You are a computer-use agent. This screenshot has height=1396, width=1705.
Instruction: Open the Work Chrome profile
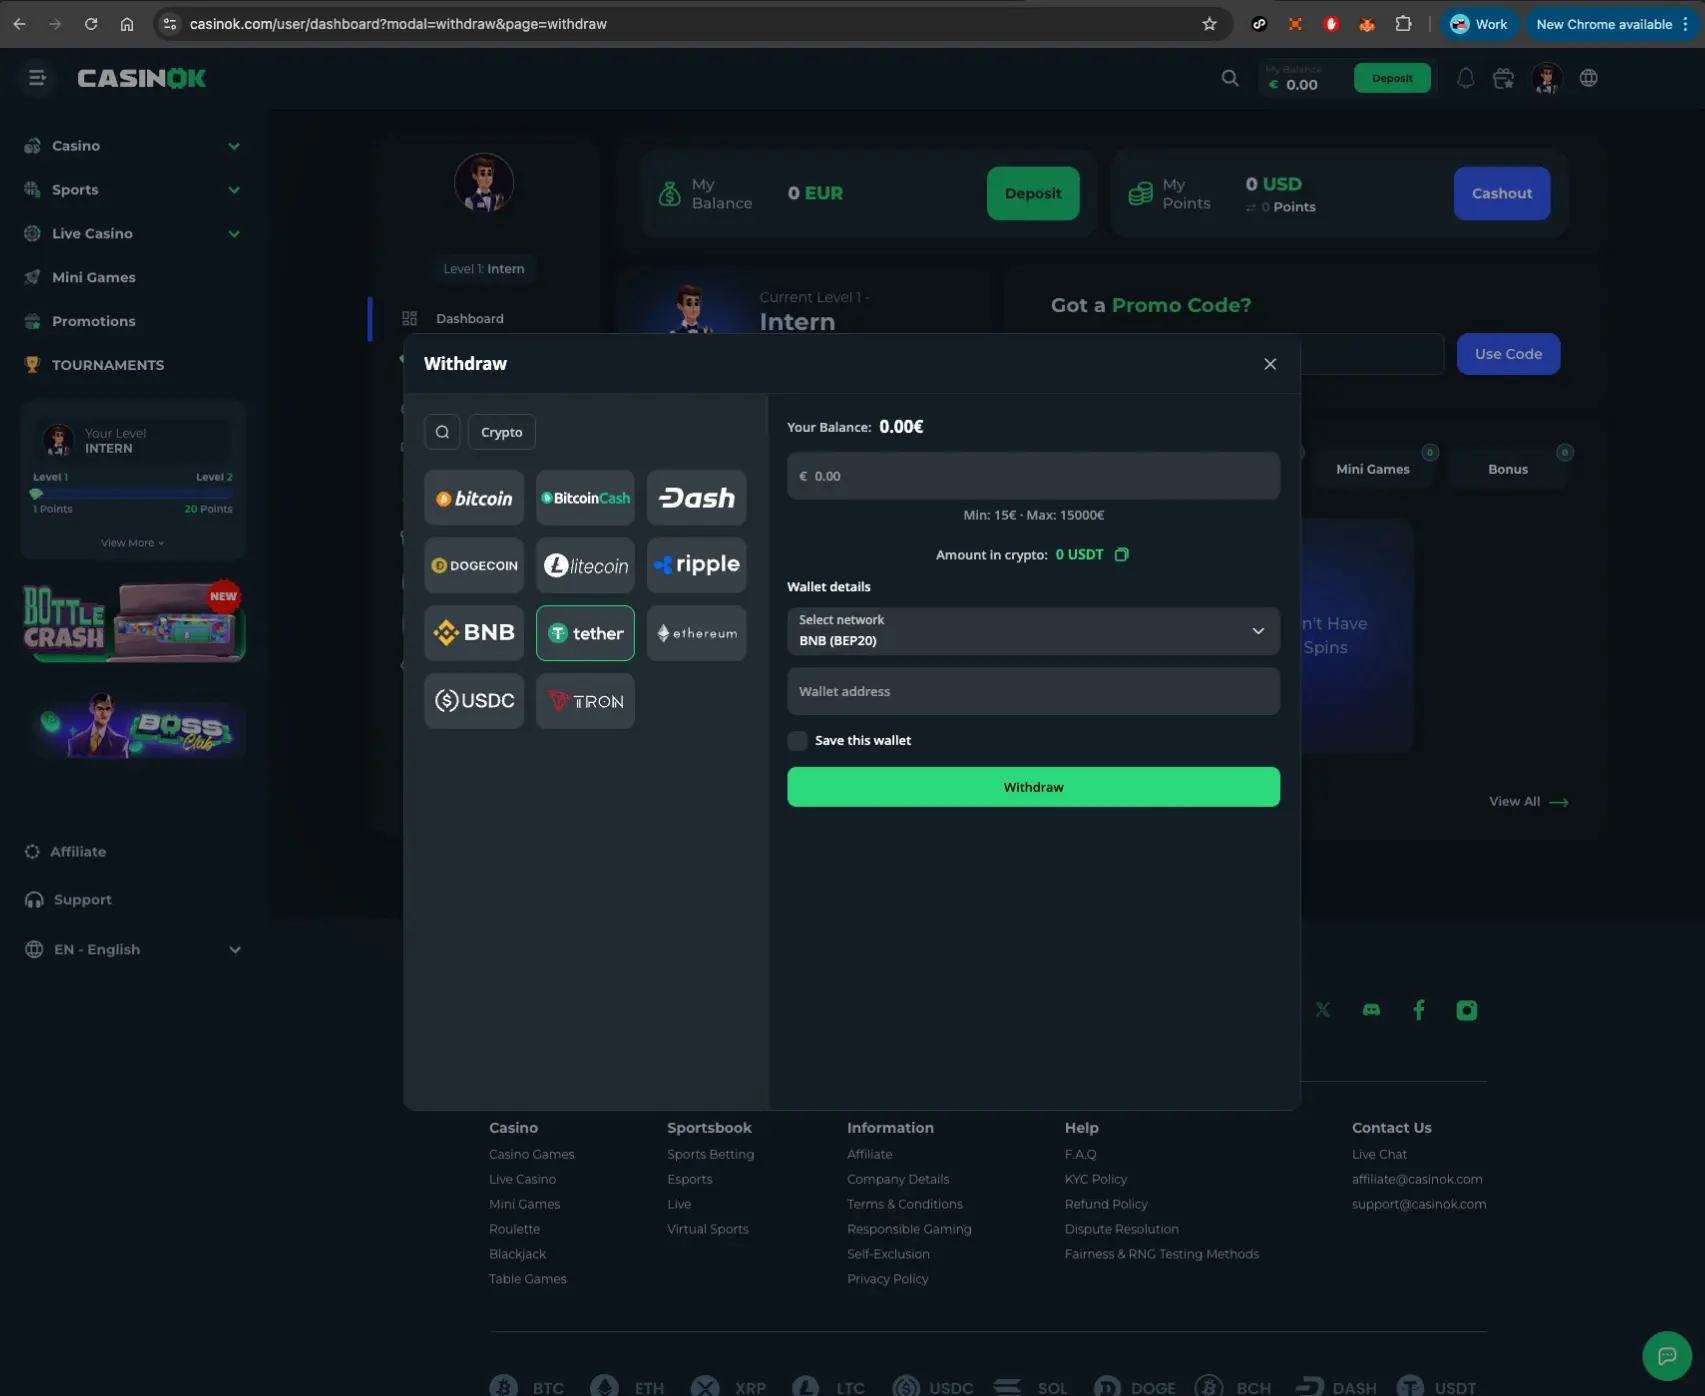pyautogui.click(x=1479, y=24)
